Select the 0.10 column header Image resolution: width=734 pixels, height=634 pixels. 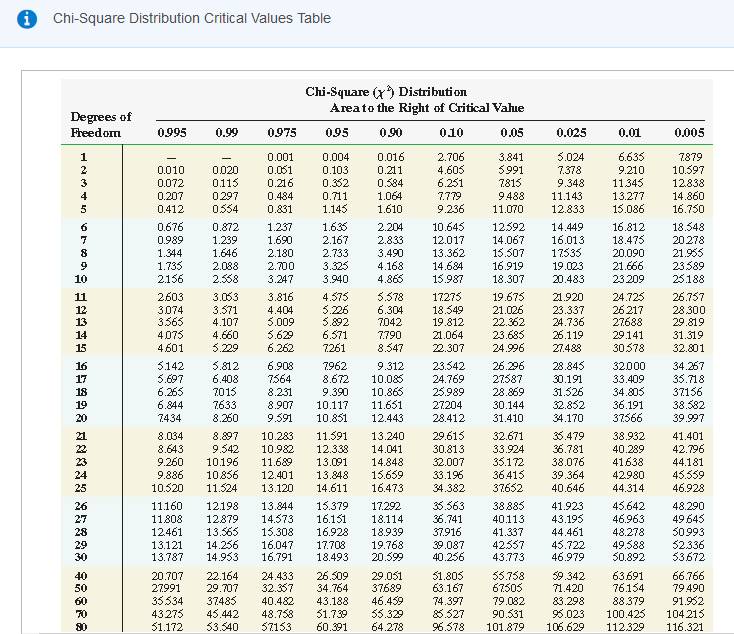[x=451, y=133]
